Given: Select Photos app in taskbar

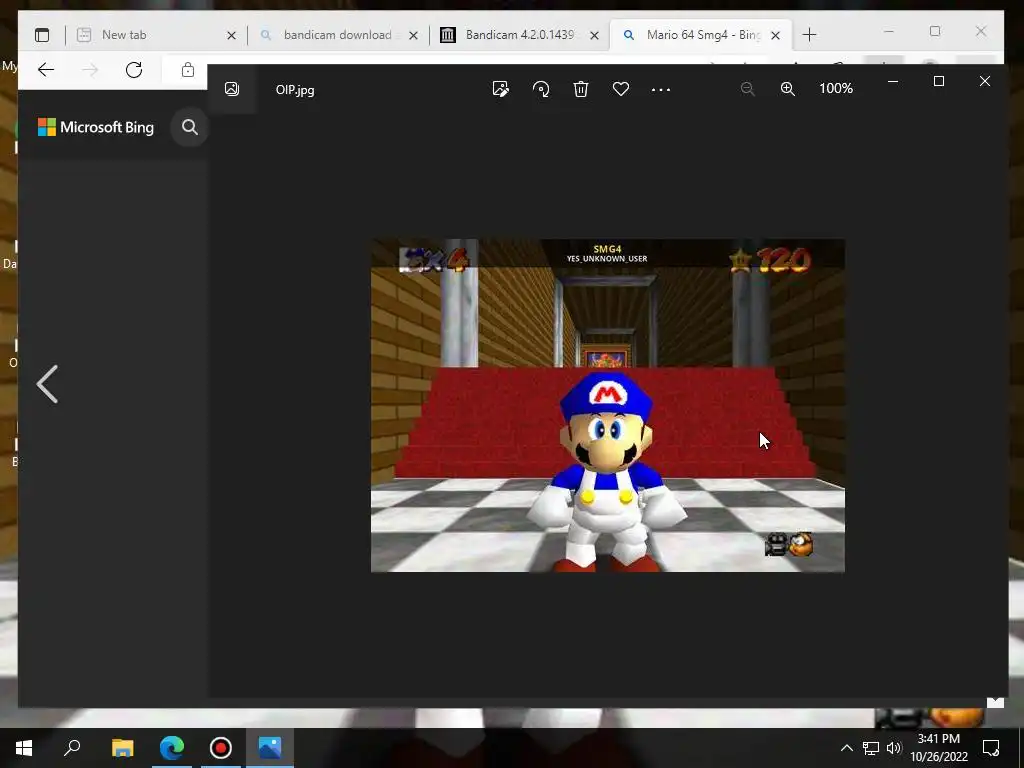Looking at the screenshot, I should [x=270, y=748].
